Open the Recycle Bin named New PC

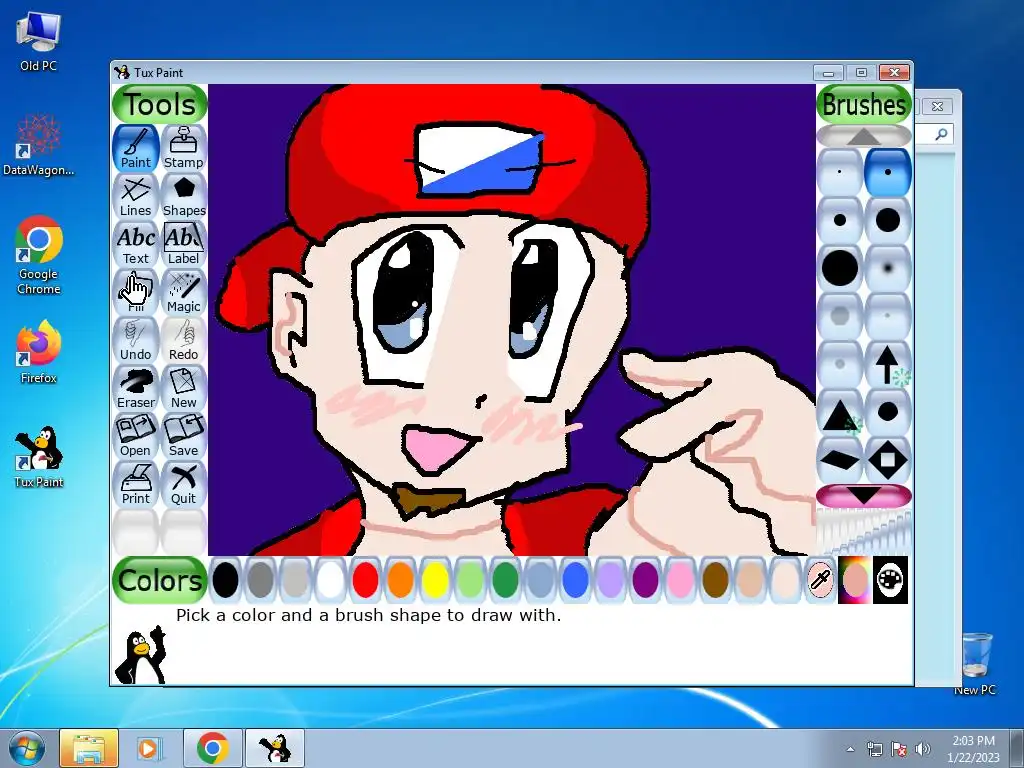(975, 662)
